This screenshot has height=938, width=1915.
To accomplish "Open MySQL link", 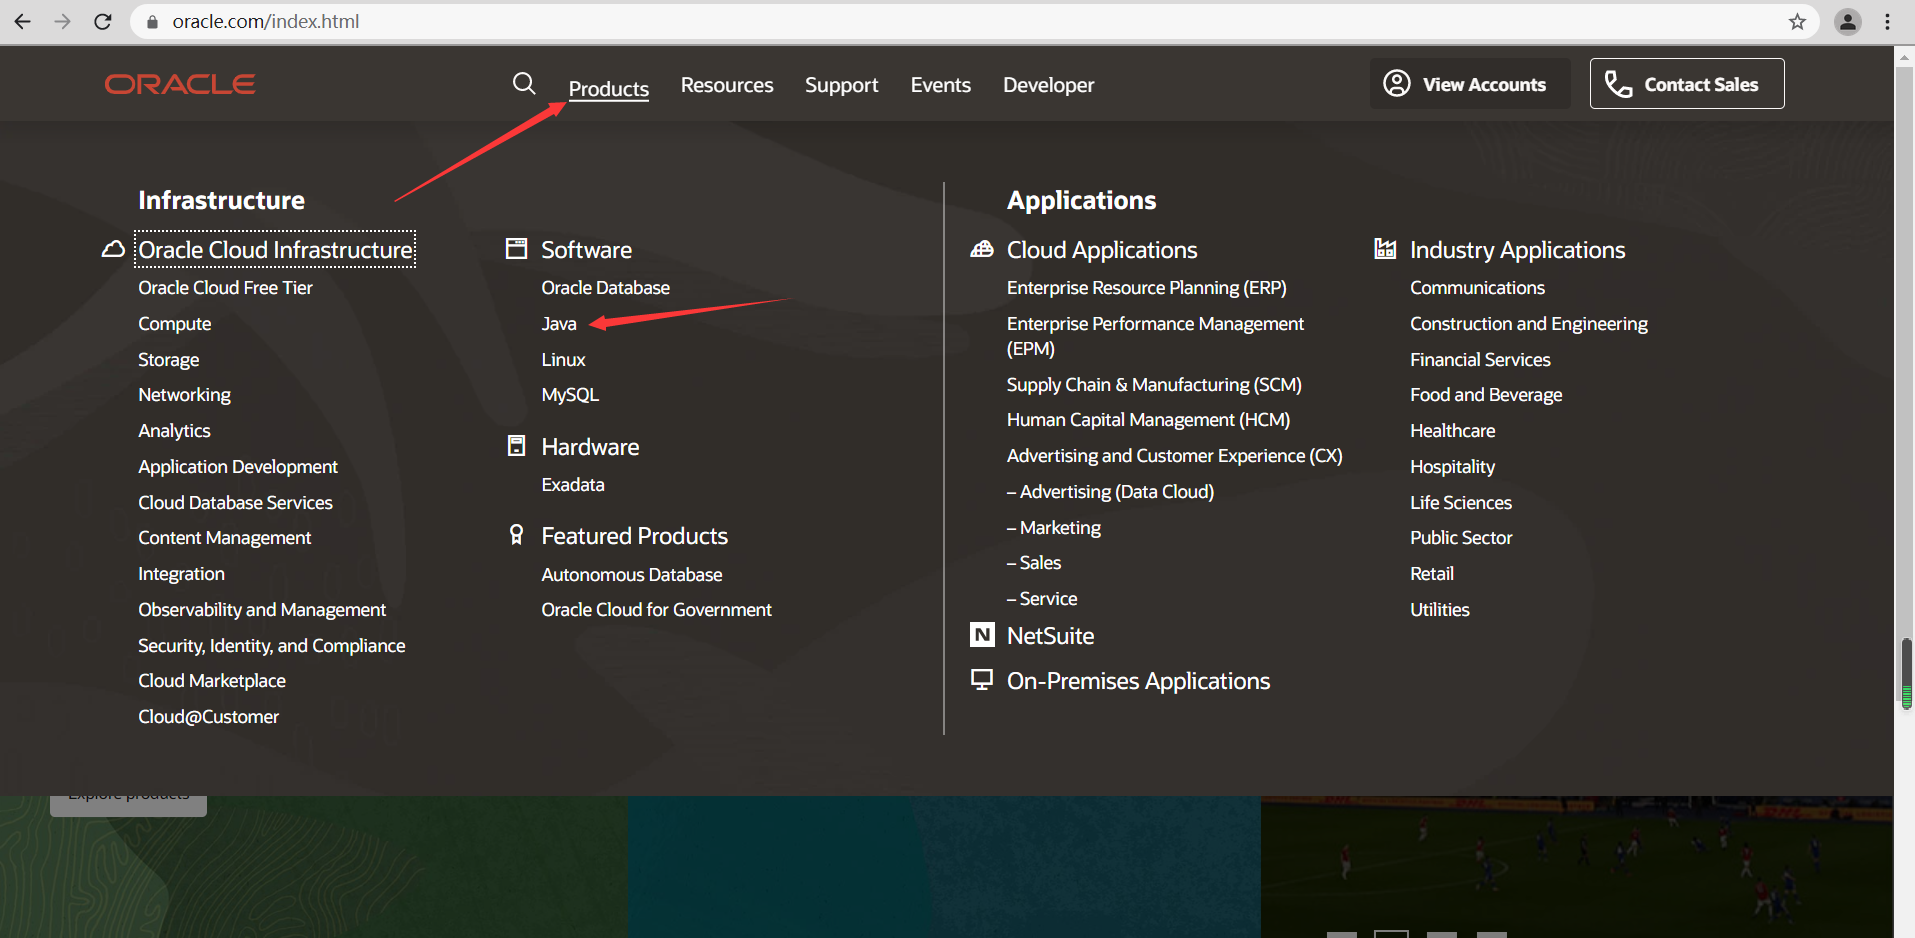I will pos(570,395).
